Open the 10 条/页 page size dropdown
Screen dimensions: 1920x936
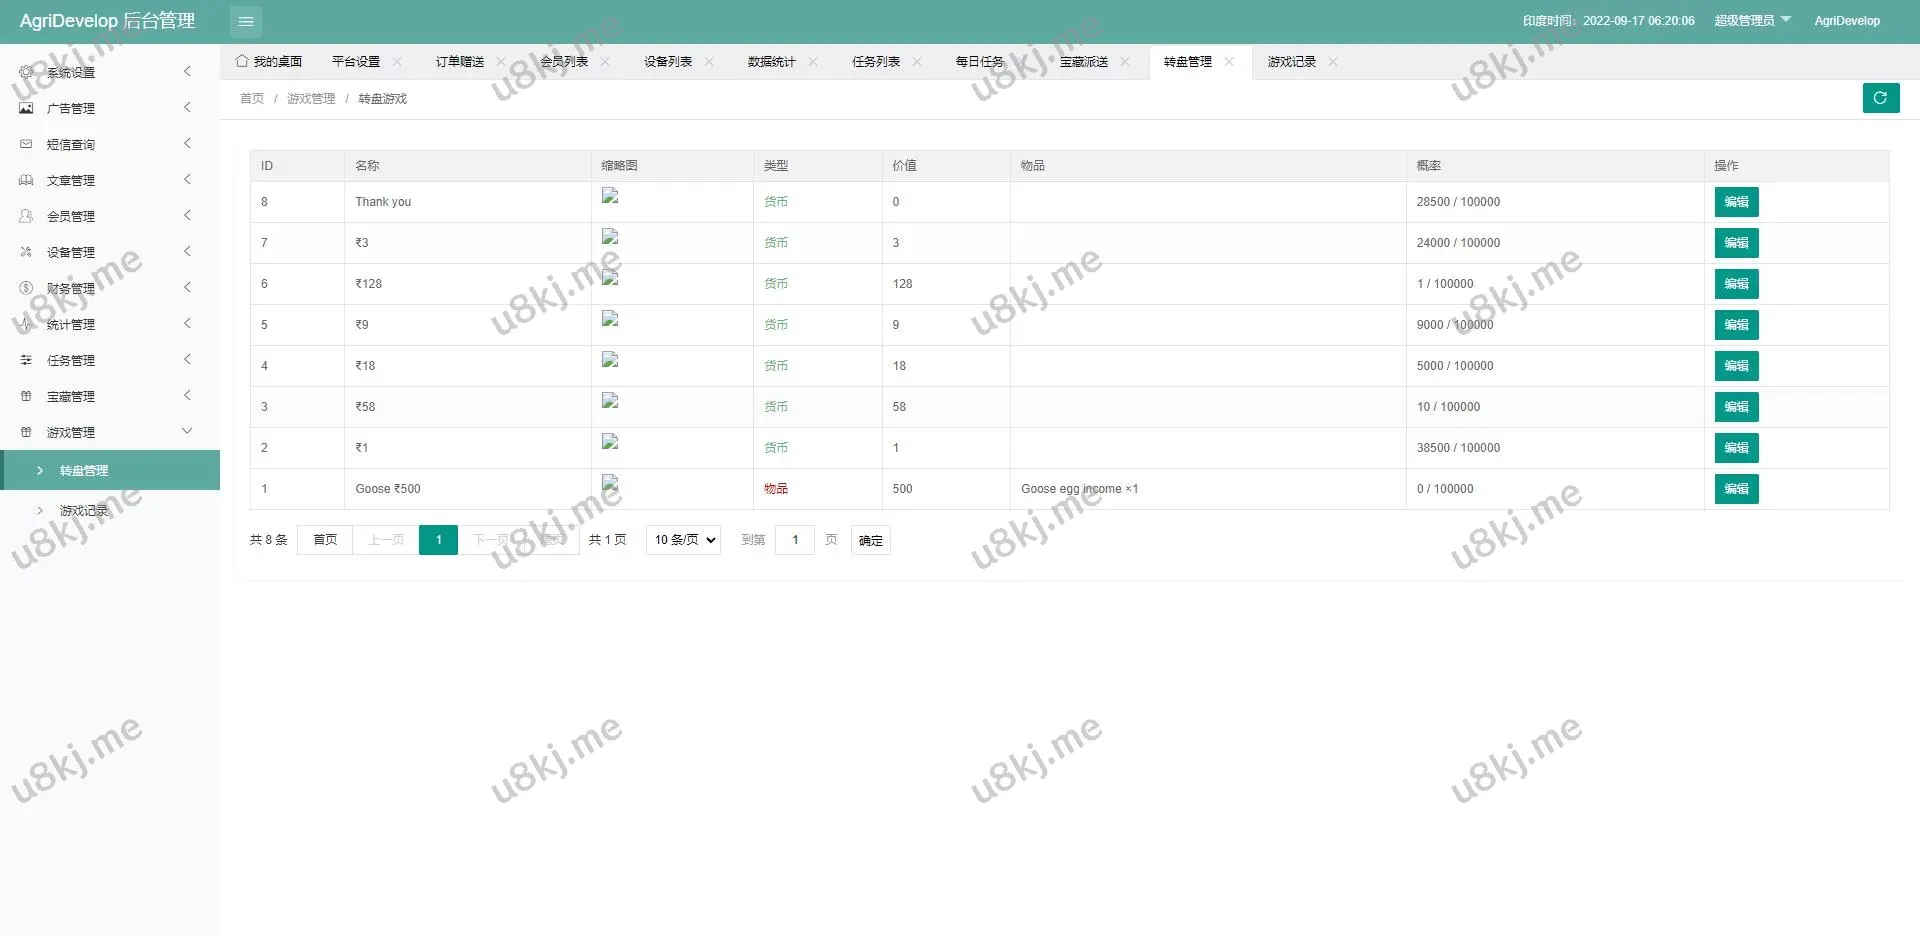683,540
